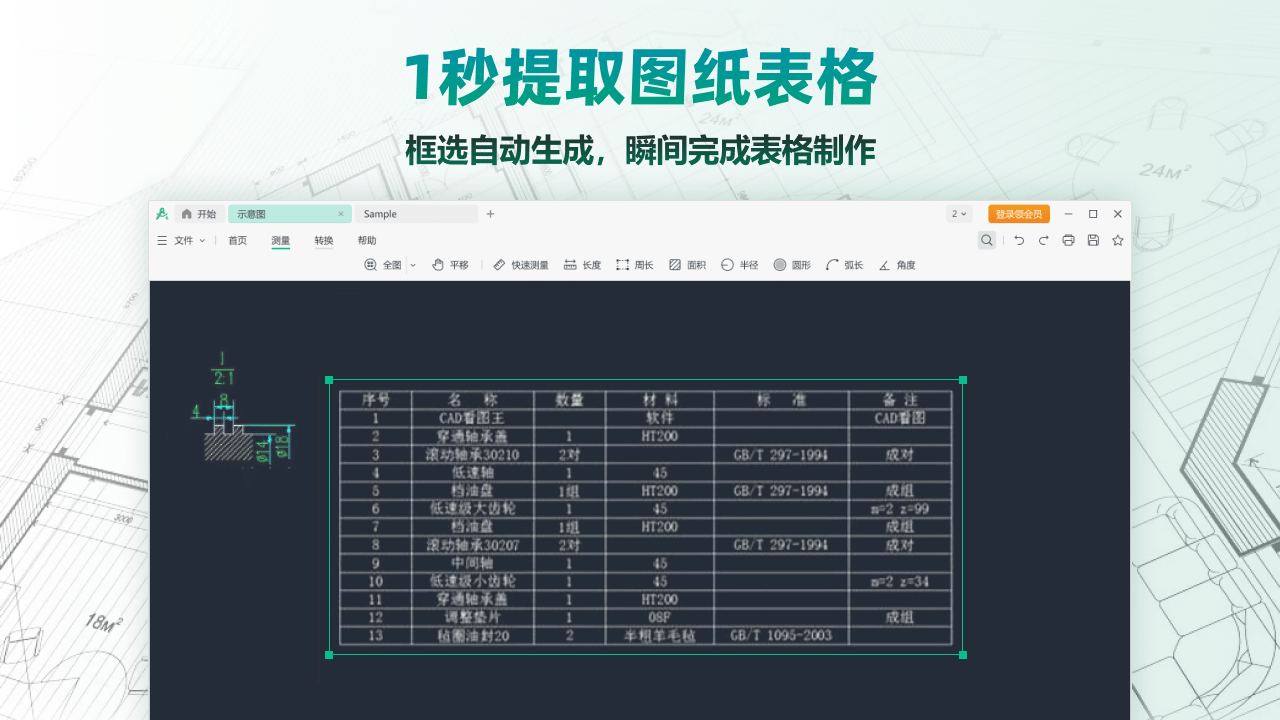The image size is (1280, 720).
Task: Maximize the application window
Action: (x=1093, y=214)
